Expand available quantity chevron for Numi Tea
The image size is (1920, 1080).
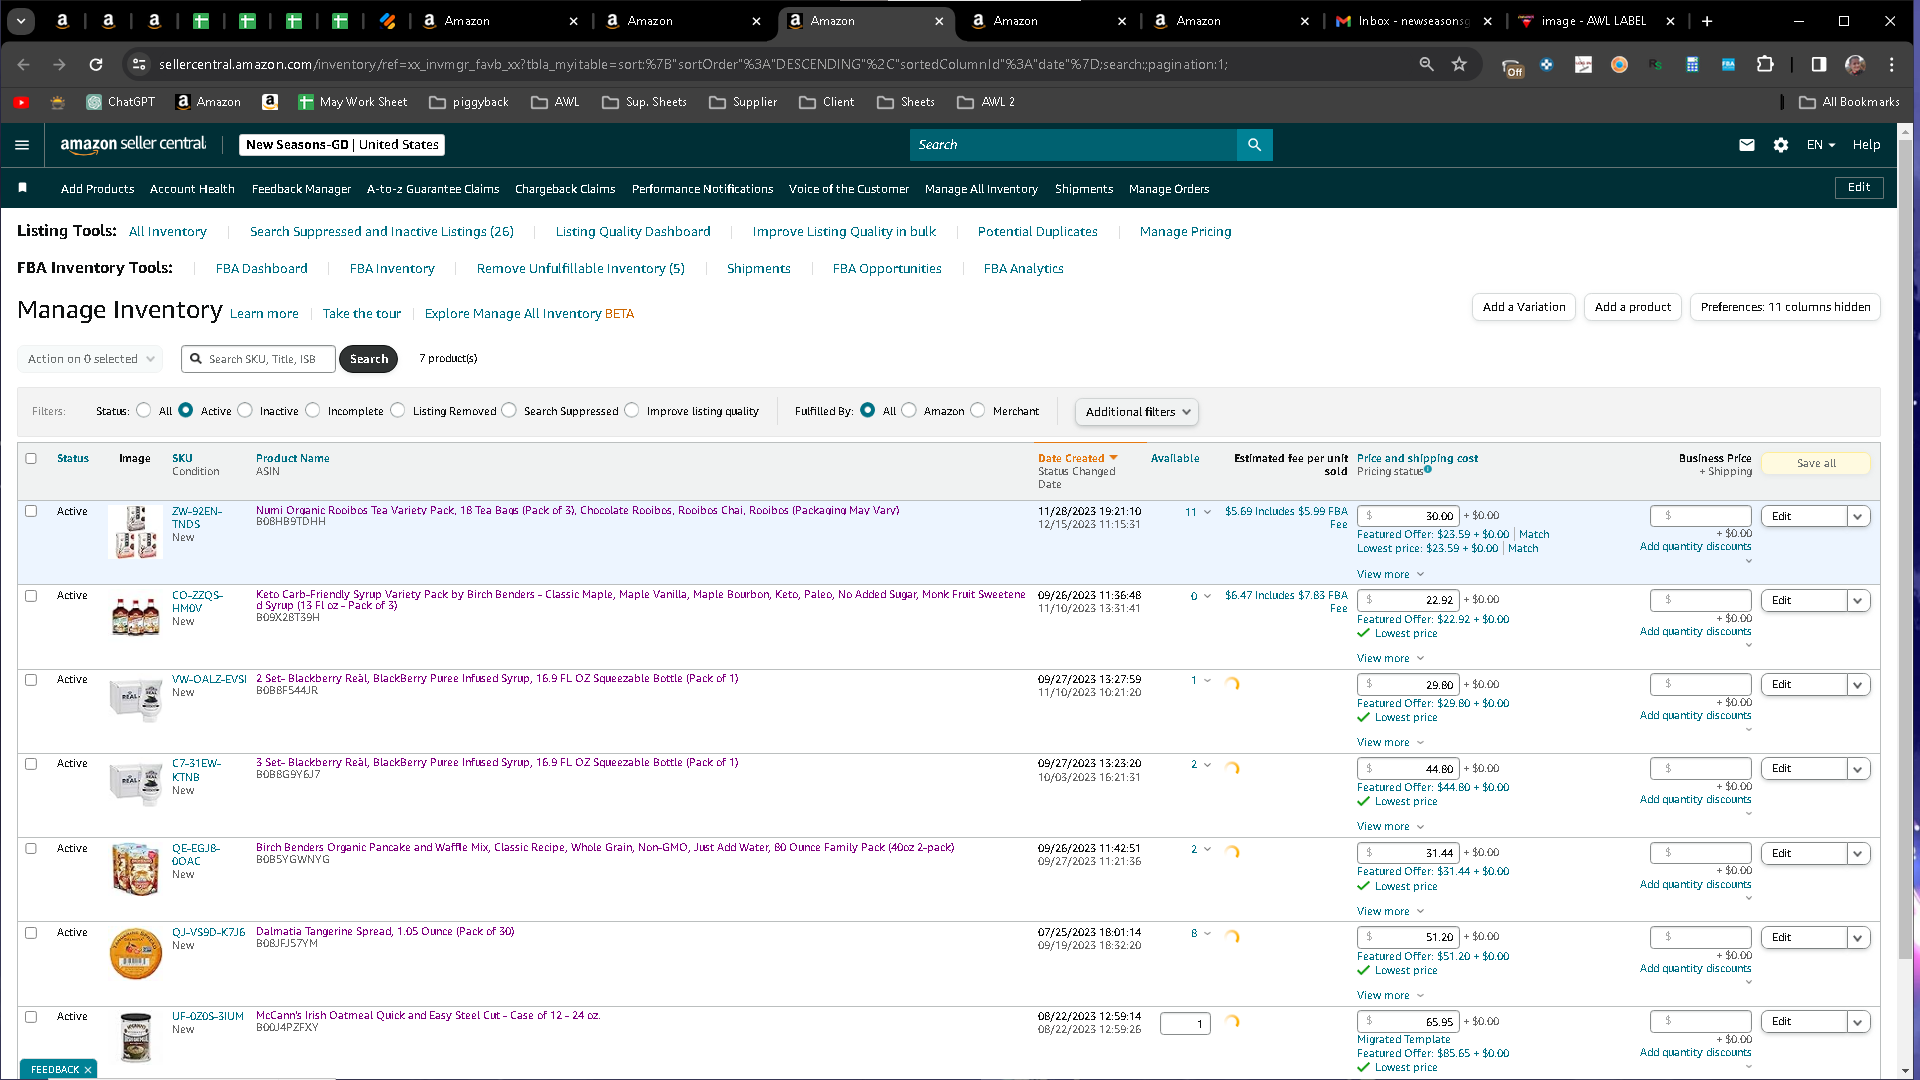click(1207, 512)
